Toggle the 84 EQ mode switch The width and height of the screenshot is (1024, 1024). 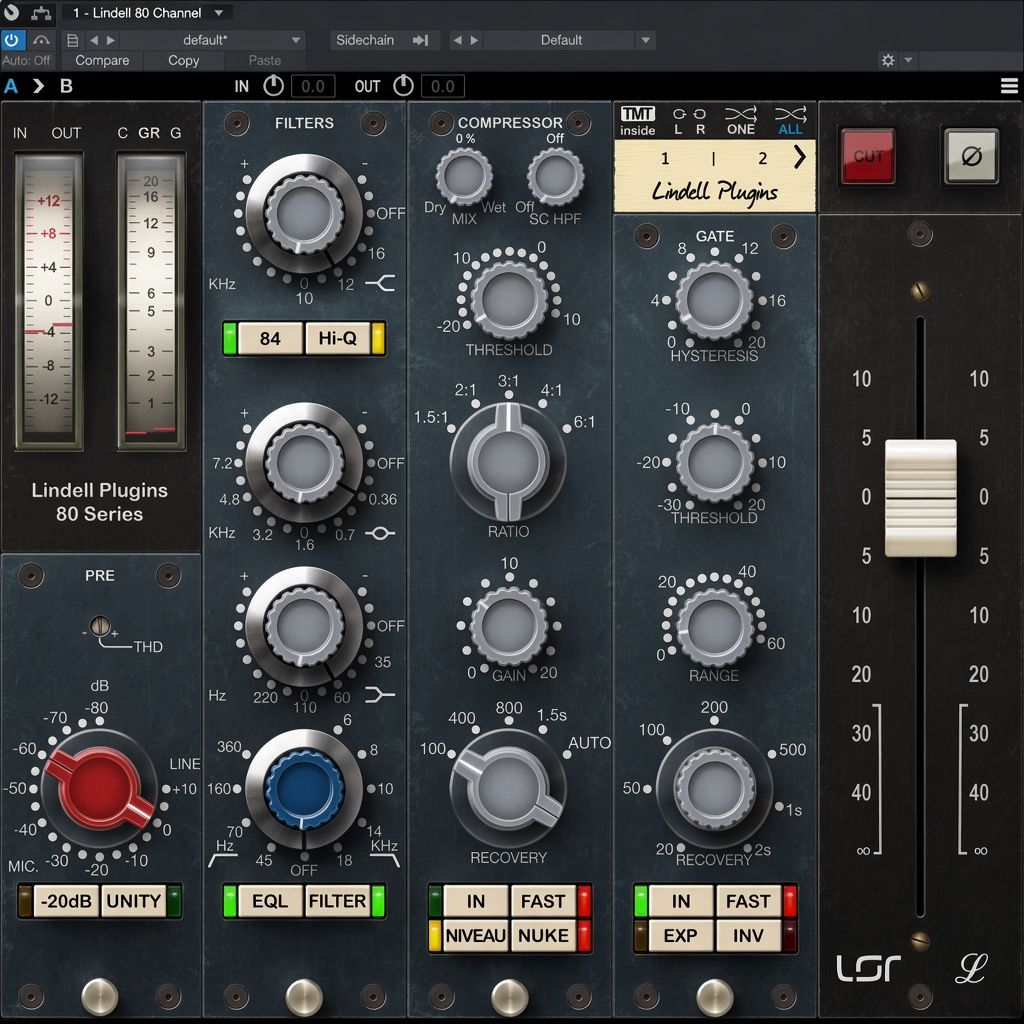pos(270,338)
